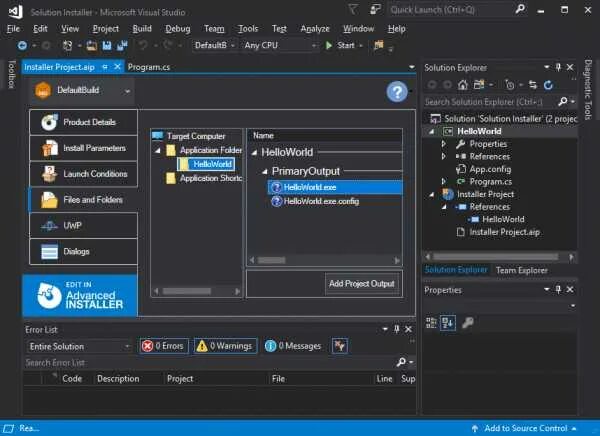
Task: Click the New Project toolbar icon
Action: [68, 46]
